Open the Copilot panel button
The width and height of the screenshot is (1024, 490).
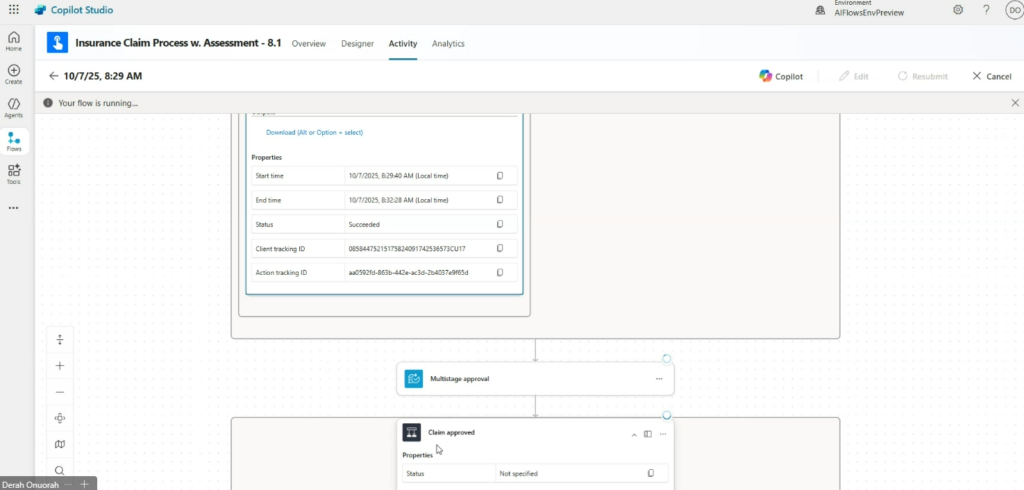[x=780, y=76]
